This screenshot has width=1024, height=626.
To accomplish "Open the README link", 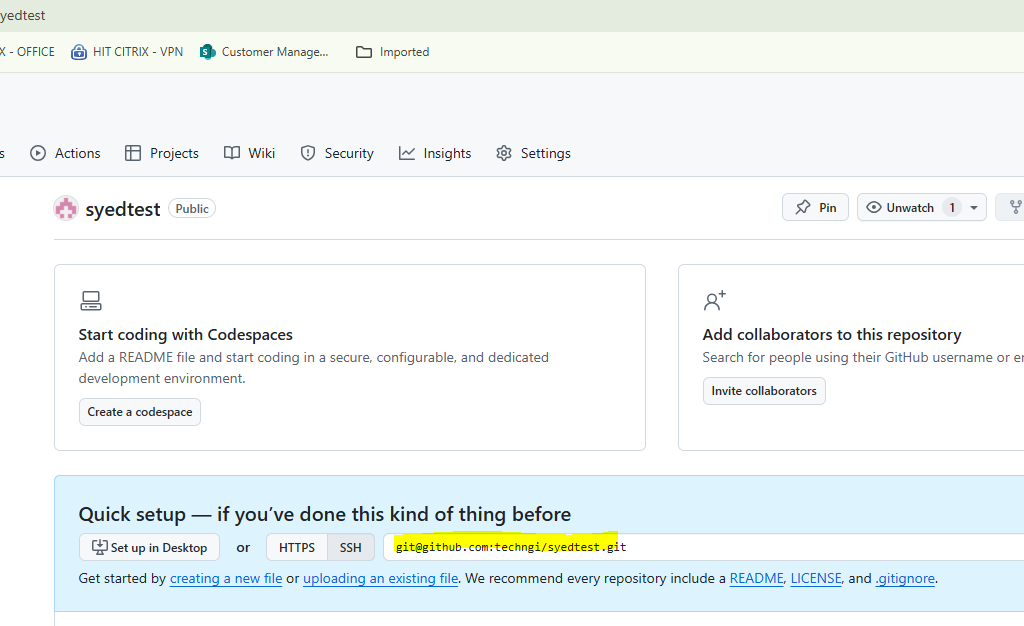I will [x=756, y=578].
